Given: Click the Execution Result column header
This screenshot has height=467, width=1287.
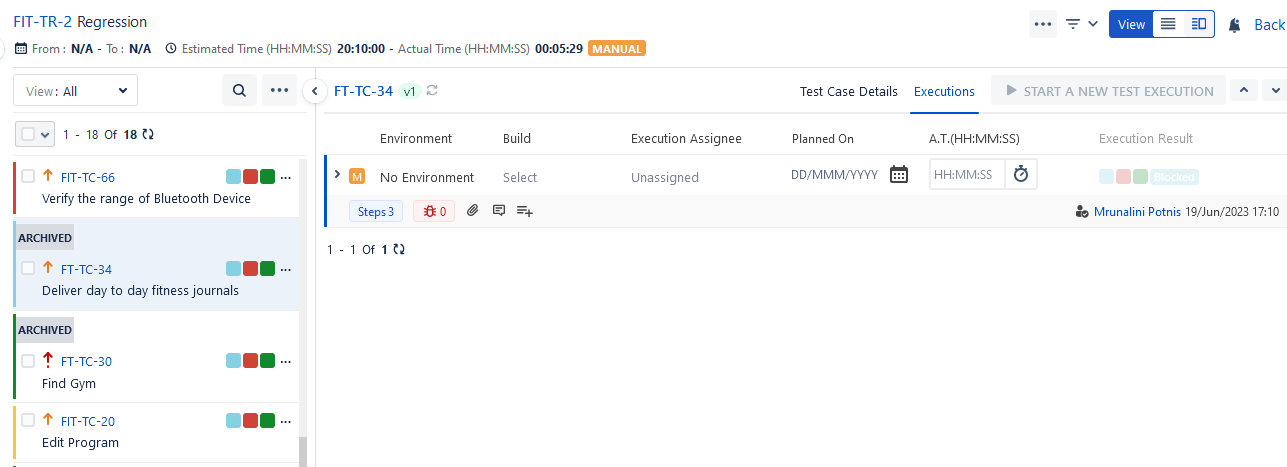Looking at the screenshot, I should [1146, 139].
